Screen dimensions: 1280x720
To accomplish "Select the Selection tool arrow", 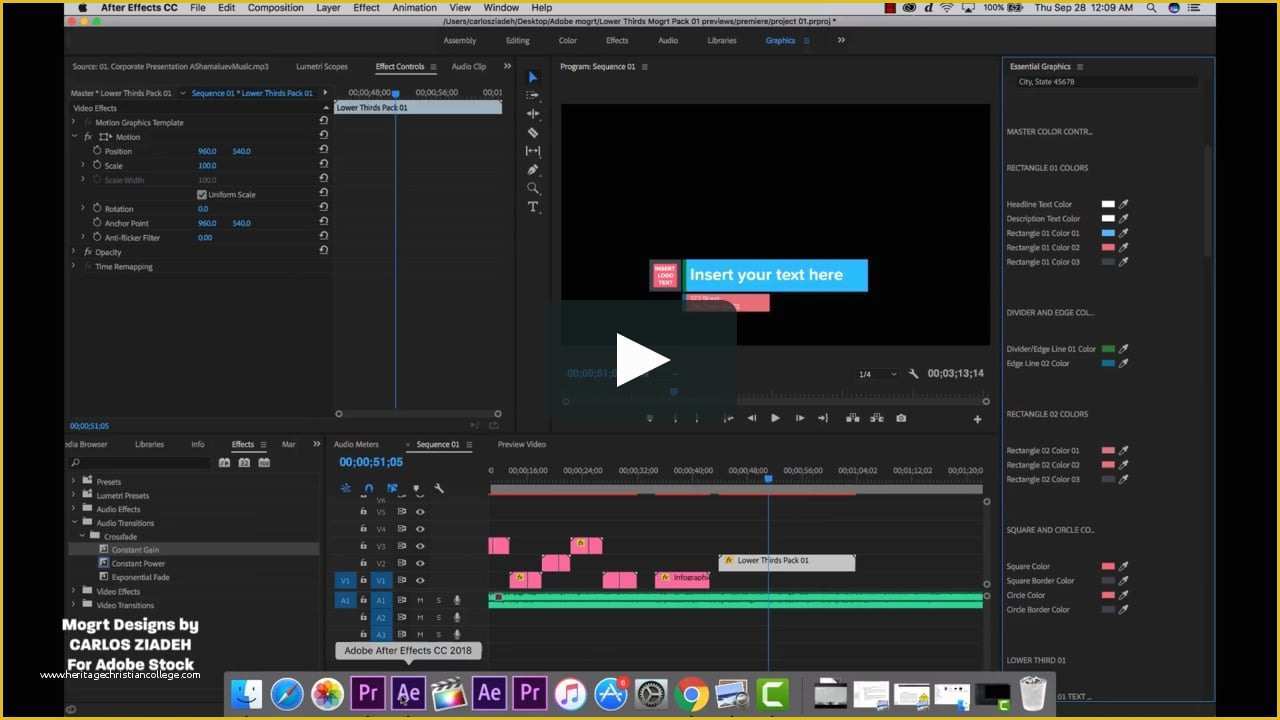I will click(x=533, y=77).
